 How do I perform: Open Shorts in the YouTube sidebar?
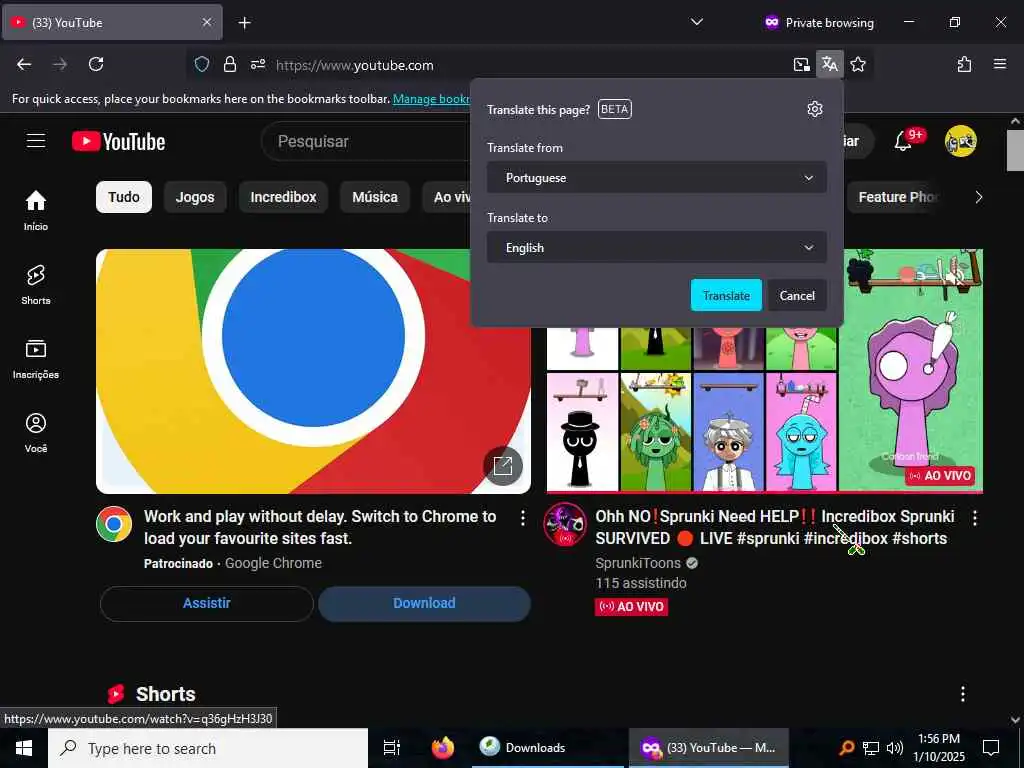click(36, 285)
